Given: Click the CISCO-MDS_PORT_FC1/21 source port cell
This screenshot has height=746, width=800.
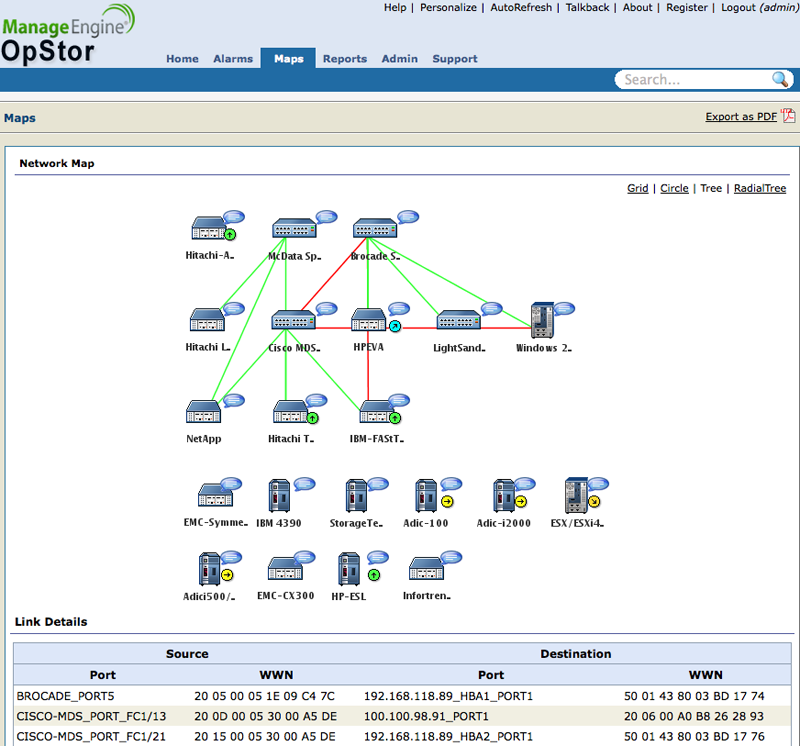Looking at the screenshot, I should click(91, 737).
